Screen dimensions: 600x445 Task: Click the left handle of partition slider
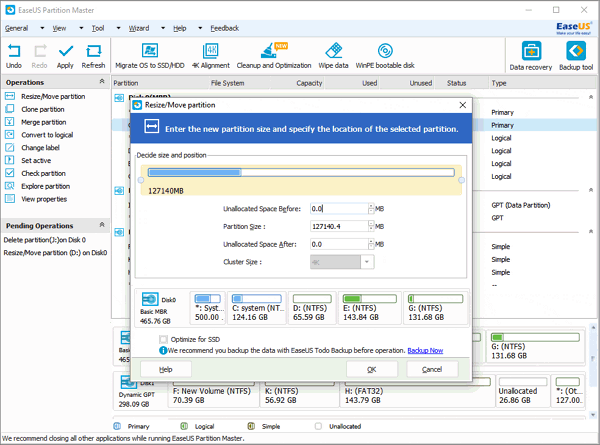(x=141, y=180)
